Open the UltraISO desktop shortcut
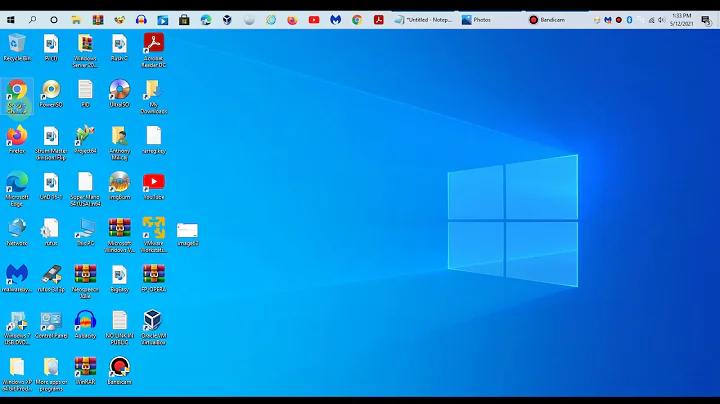Image resolution: width=720 pixels, height=404 pixels. tap(119, 94)
